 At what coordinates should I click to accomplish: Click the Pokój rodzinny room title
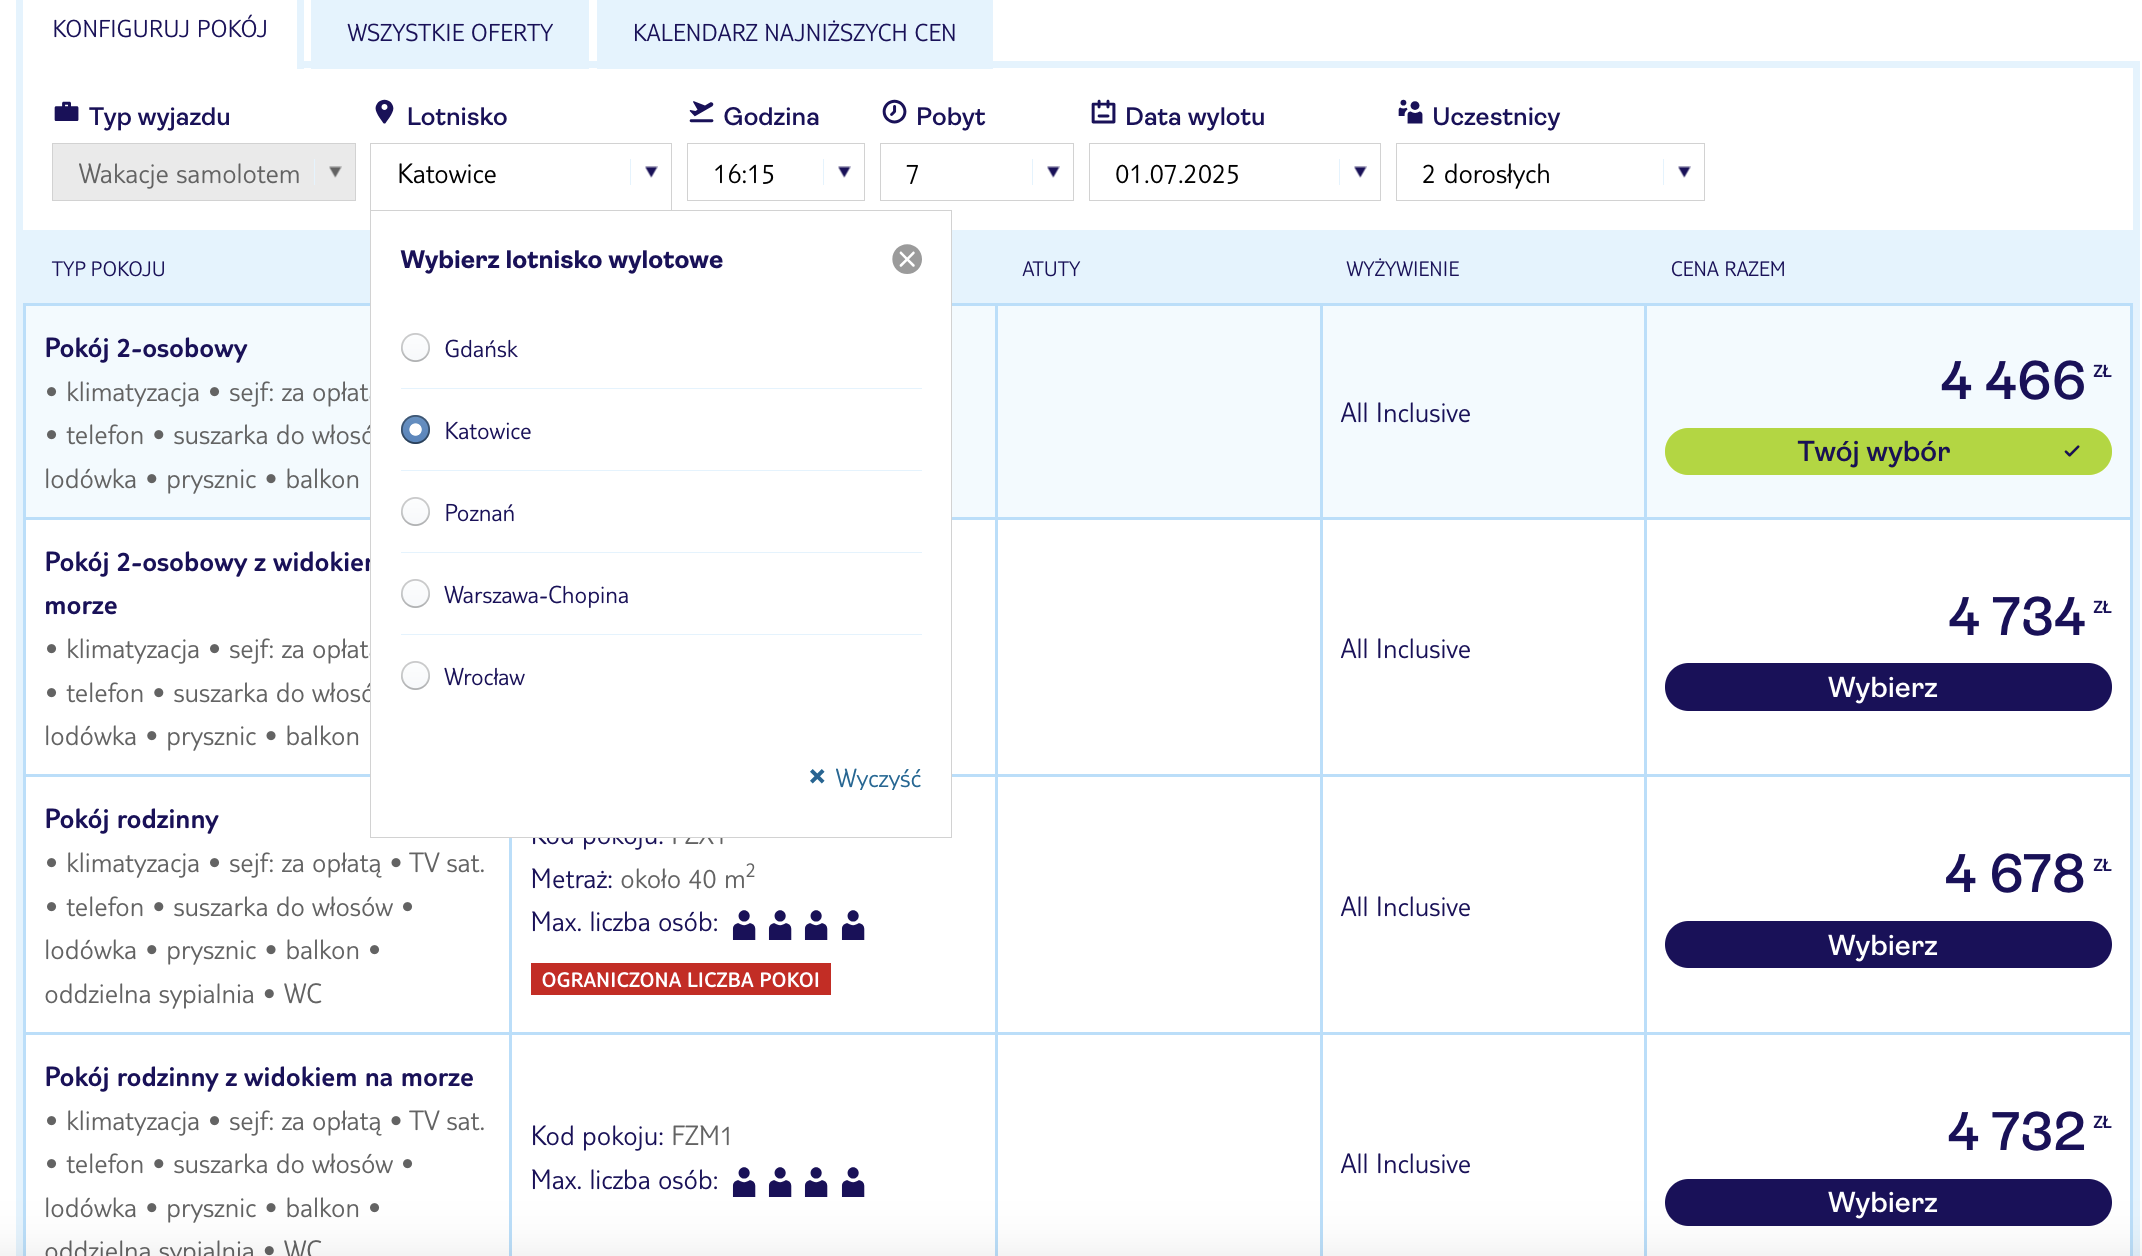click(132, 819)
